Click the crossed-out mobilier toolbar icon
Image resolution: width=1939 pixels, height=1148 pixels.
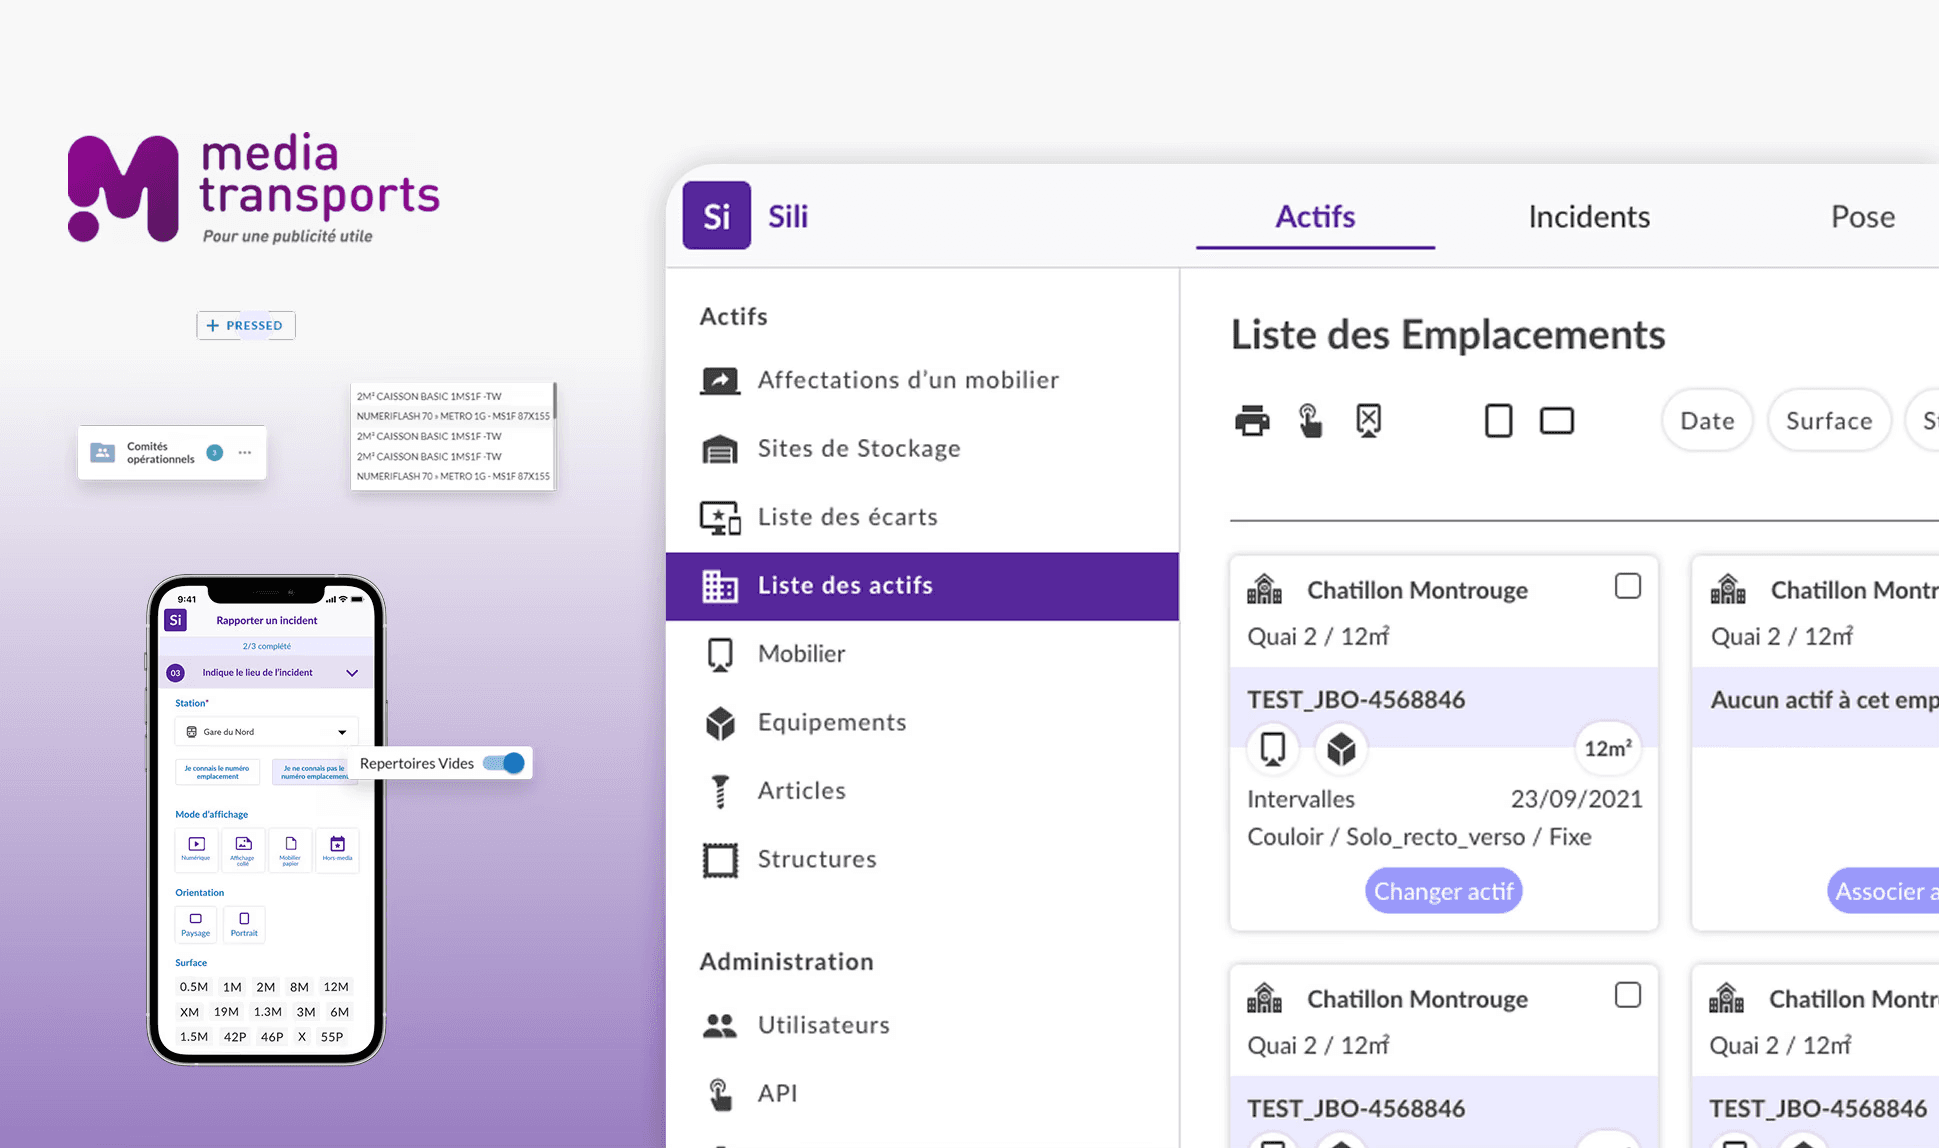pos(1368,421)
